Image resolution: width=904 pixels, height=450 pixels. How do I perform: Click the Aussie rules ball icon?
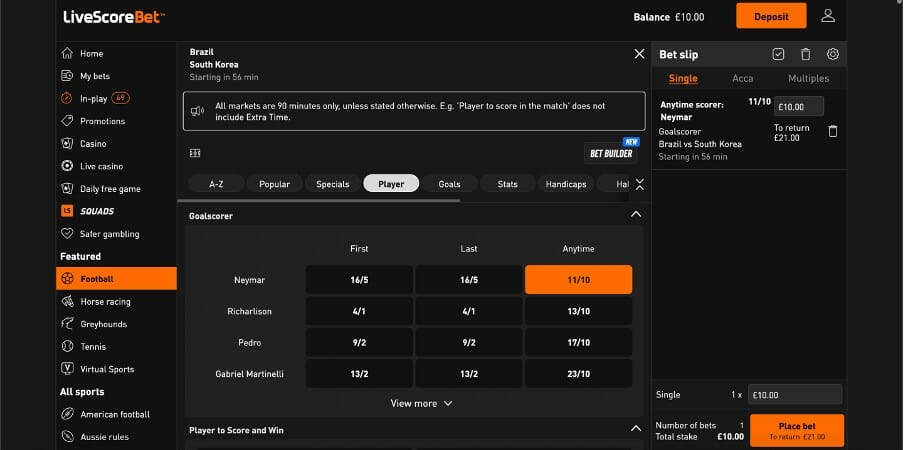67,437
